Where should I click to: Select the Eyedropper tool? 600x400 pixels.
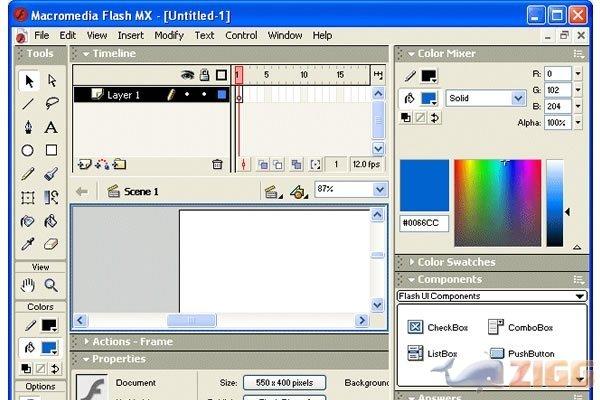pos(28,244)
